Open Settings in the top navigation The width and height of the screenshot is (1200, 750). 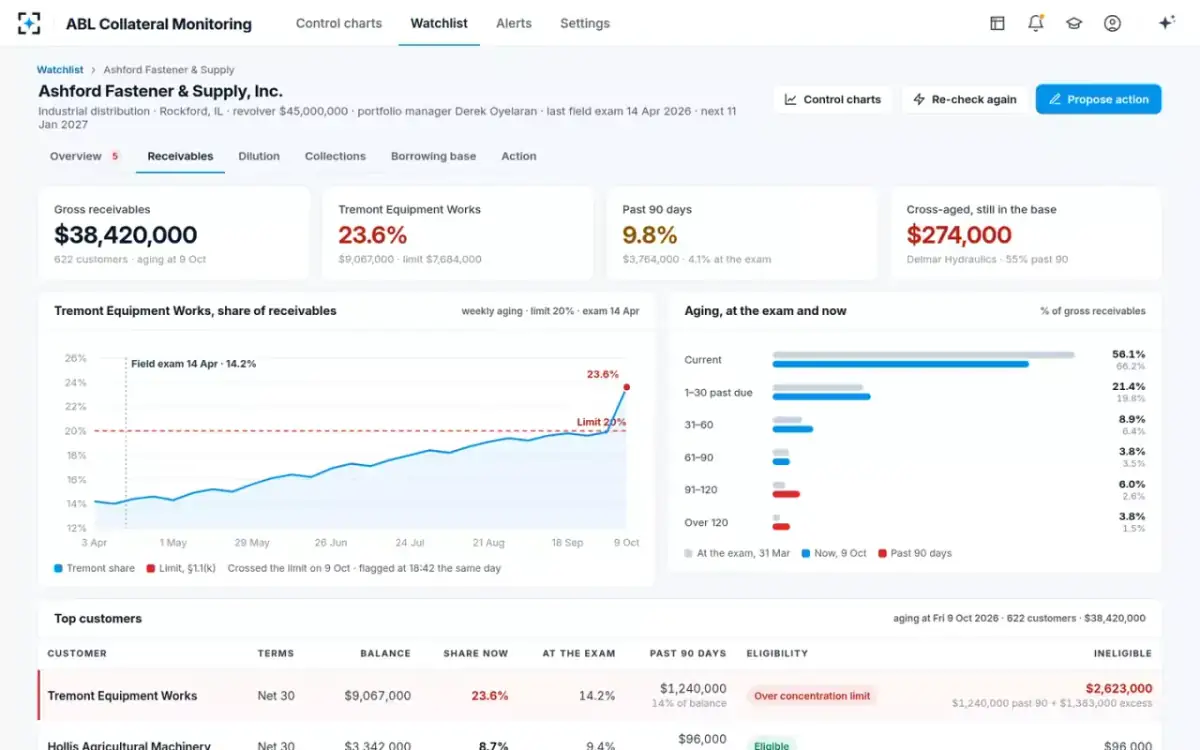tap(585, 23)
